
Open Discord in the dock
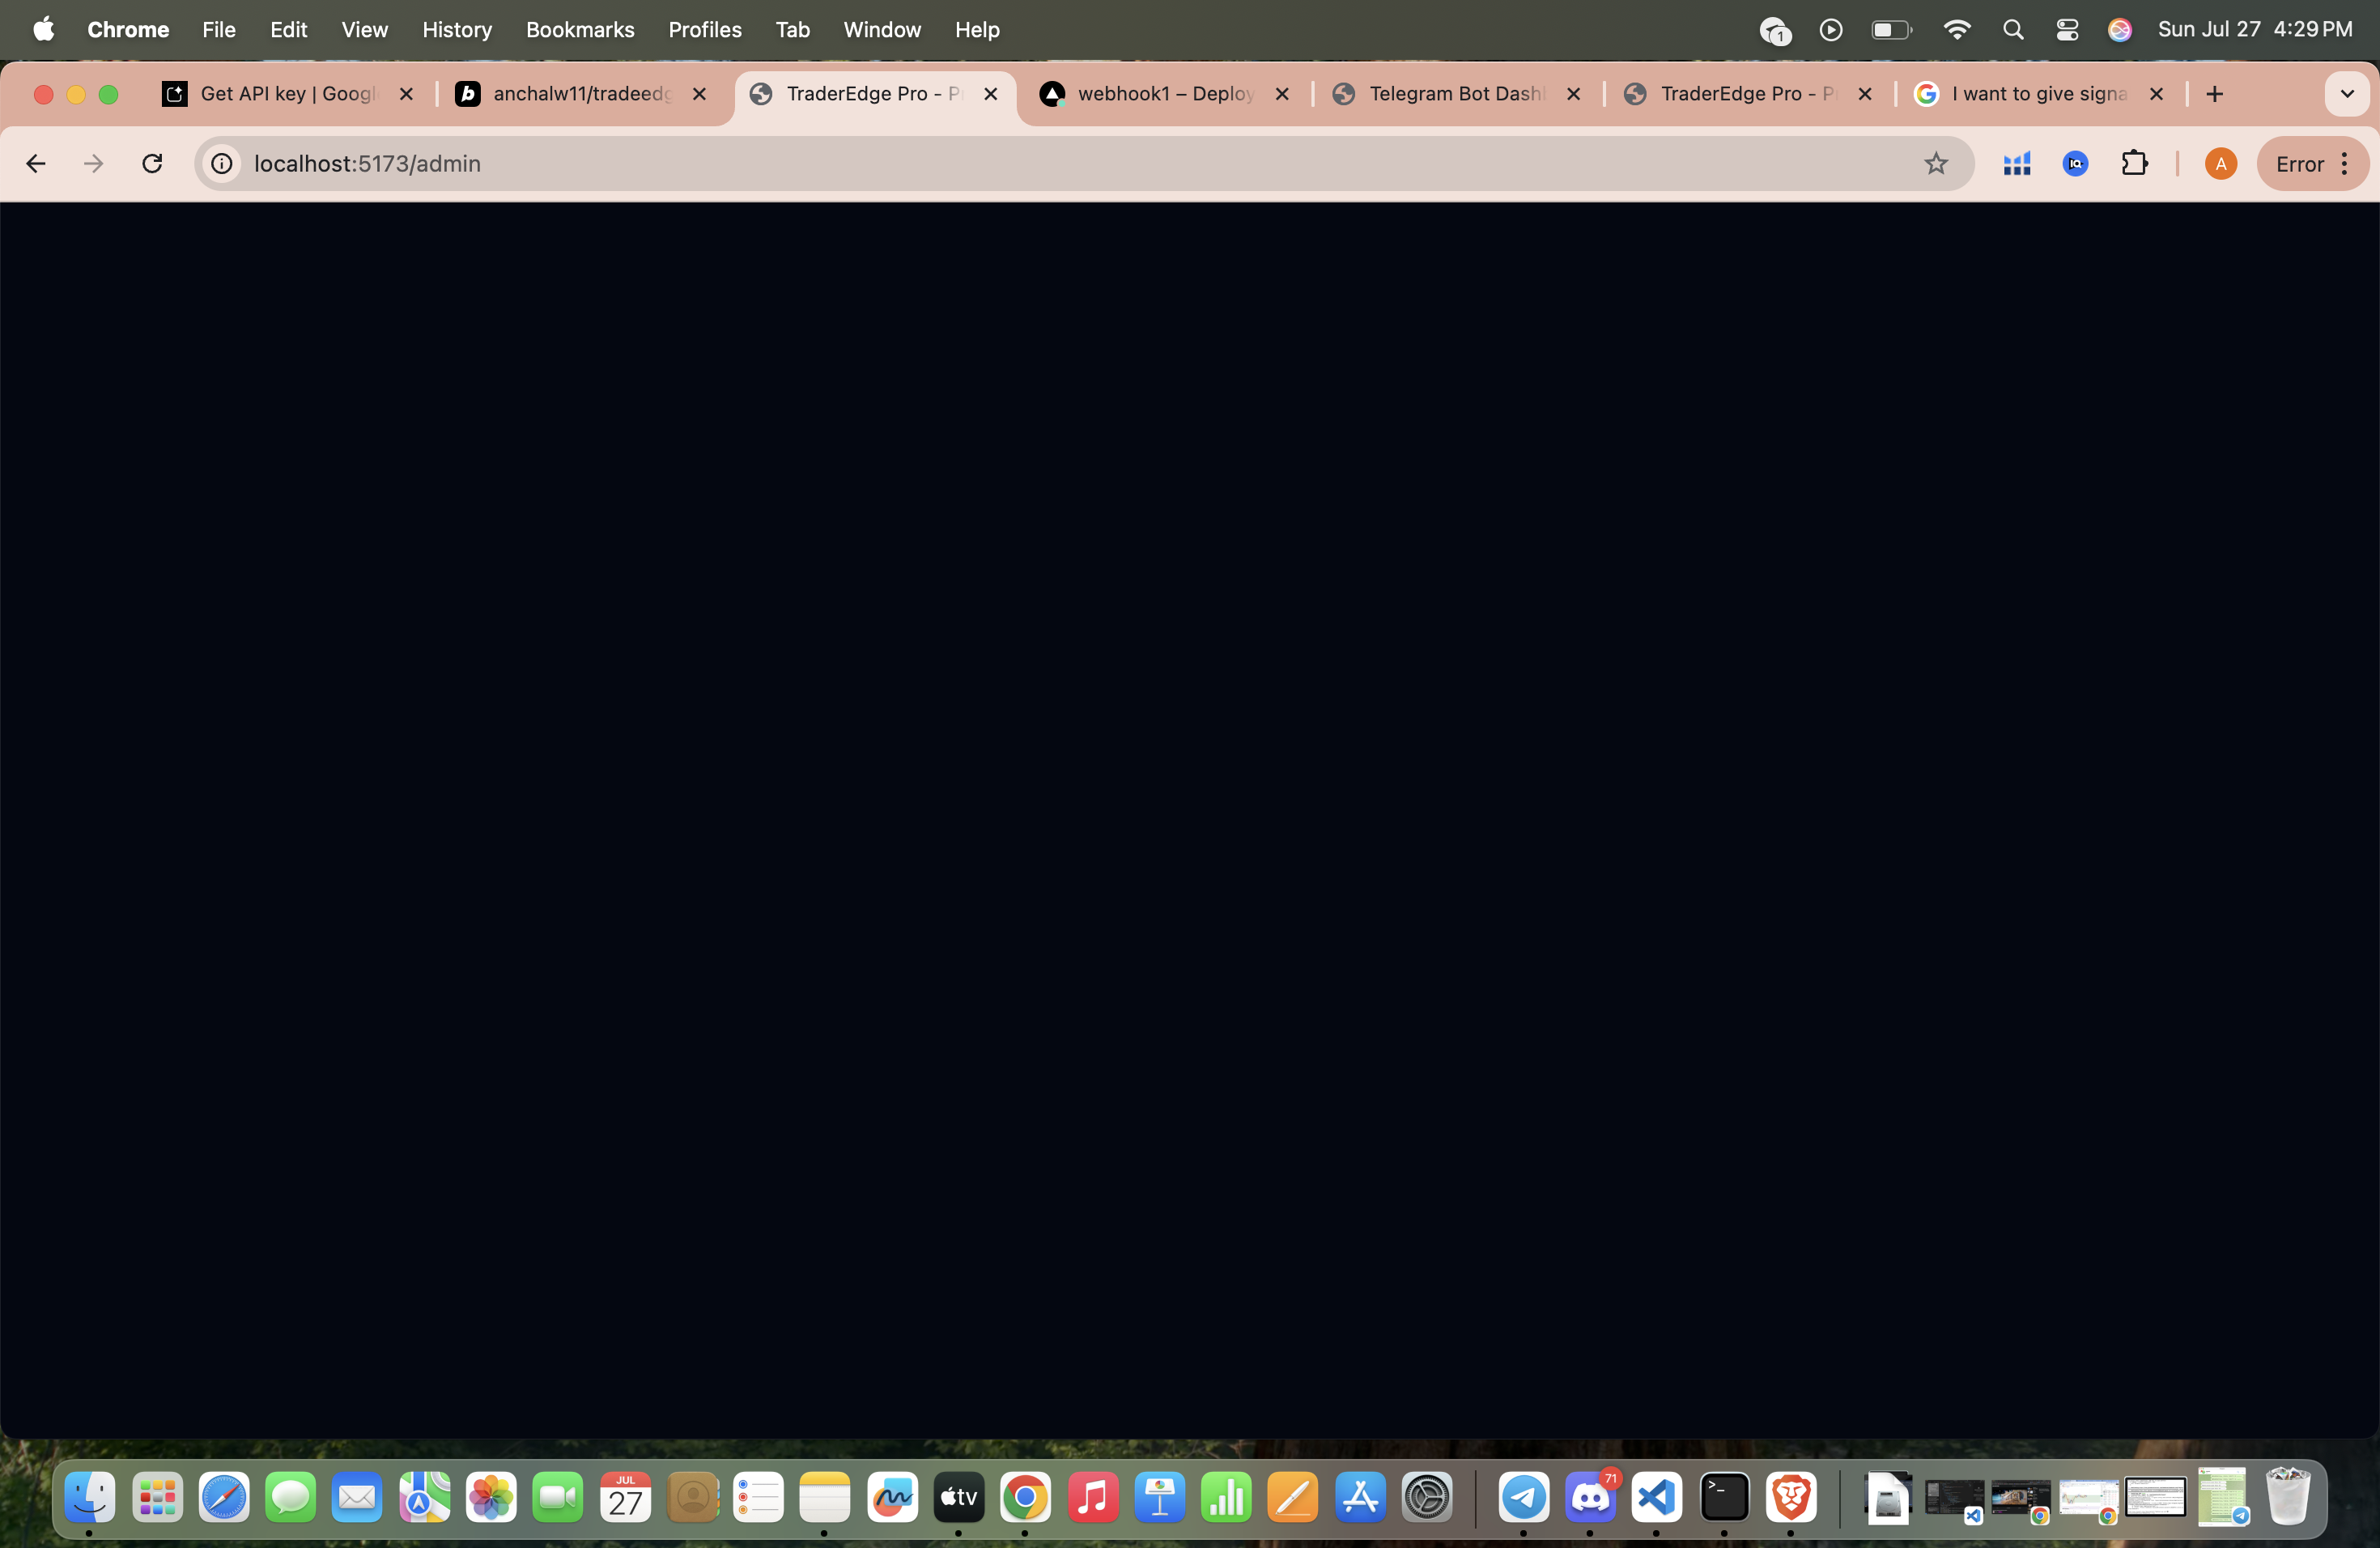(x=1589, y=1497)
